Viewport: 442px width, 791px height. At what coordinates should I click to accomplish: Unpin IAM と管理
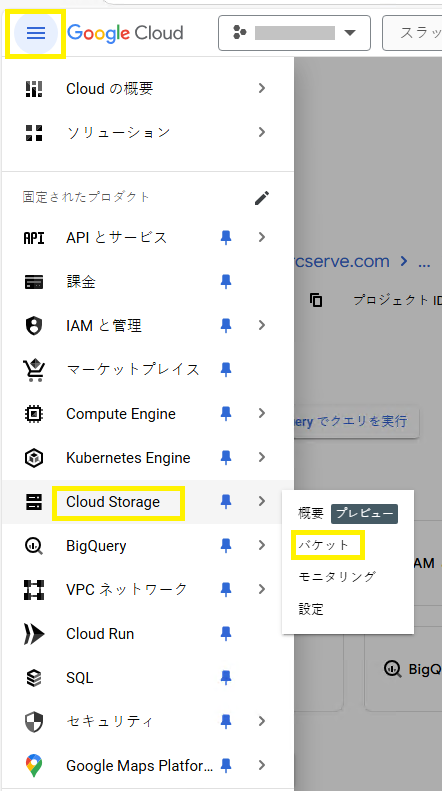tap(226, 325)
